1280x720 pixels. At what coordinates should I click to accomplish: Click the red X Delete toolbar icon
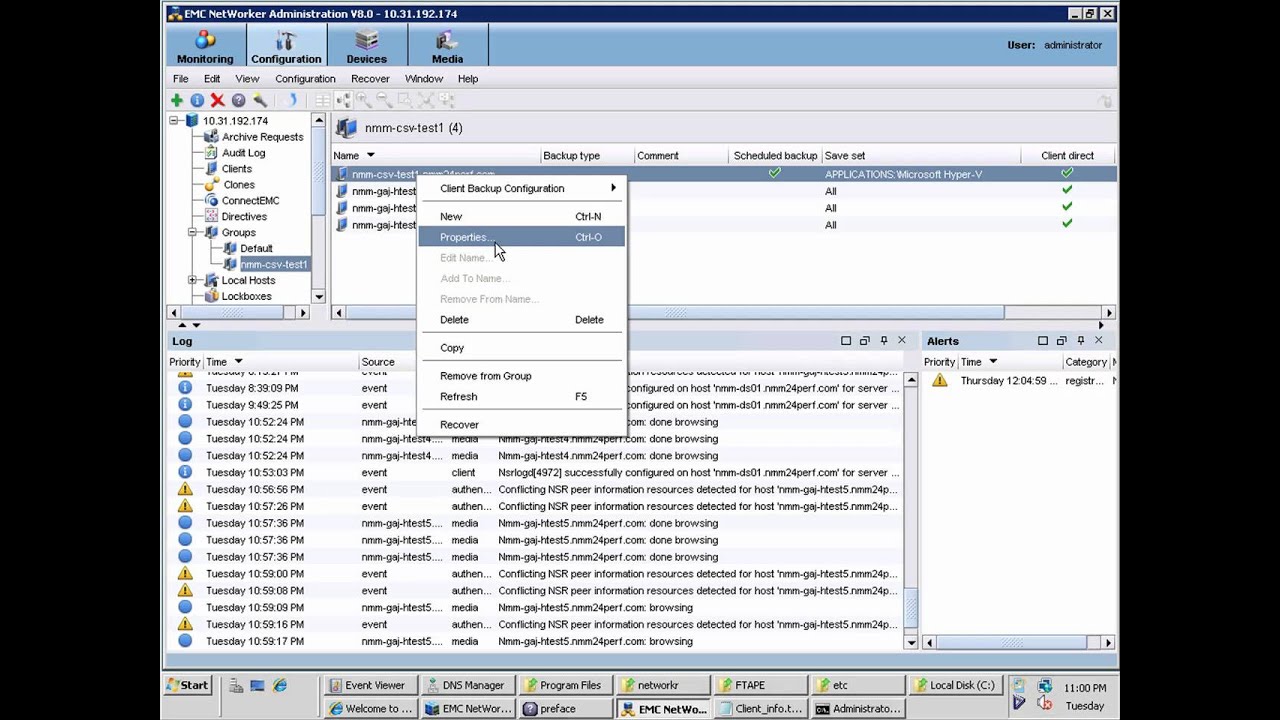217,100
